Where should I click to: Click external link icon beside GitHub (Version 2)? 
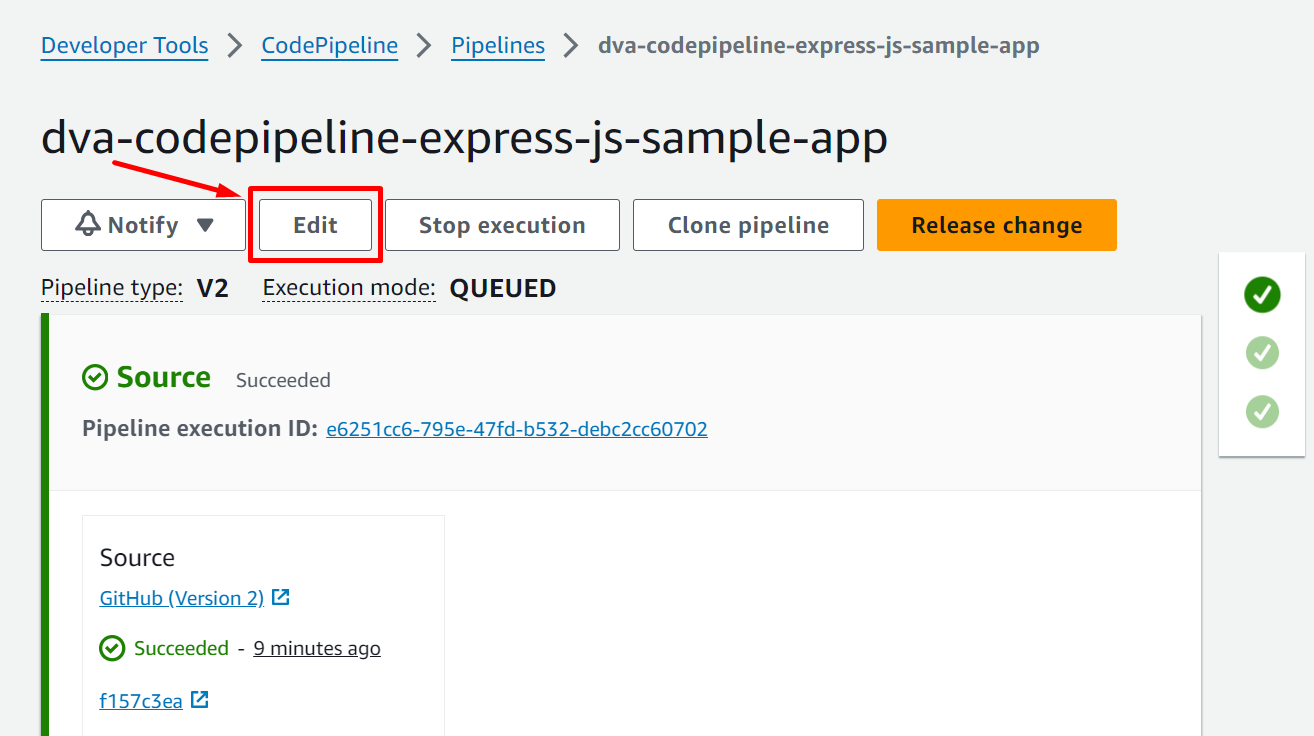point(281,597)
